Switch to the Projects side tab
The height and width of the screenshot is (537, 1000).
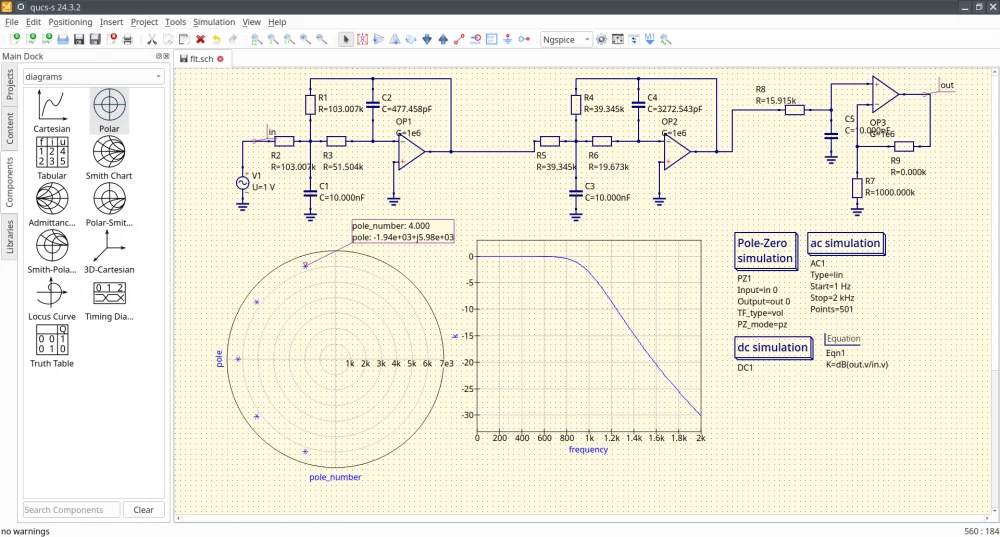coord(11,86)
